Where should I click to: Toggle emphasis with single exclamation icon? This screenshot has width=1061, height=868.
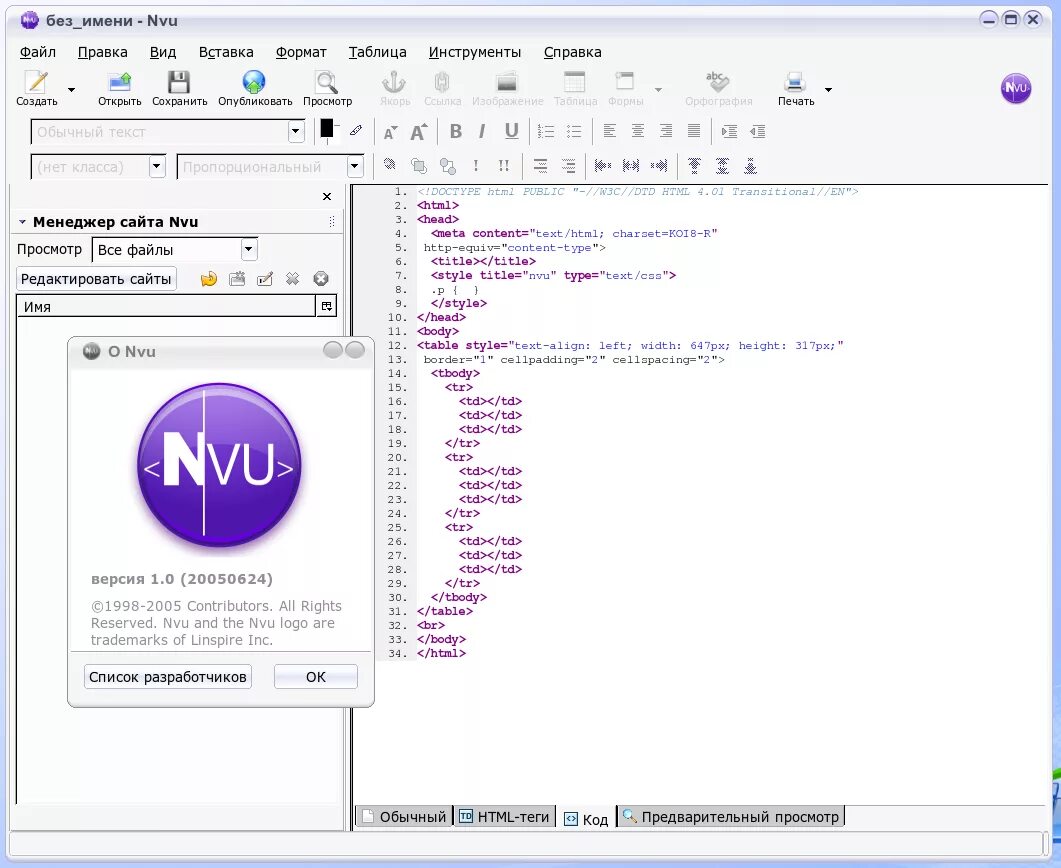(x=476, y=166)
